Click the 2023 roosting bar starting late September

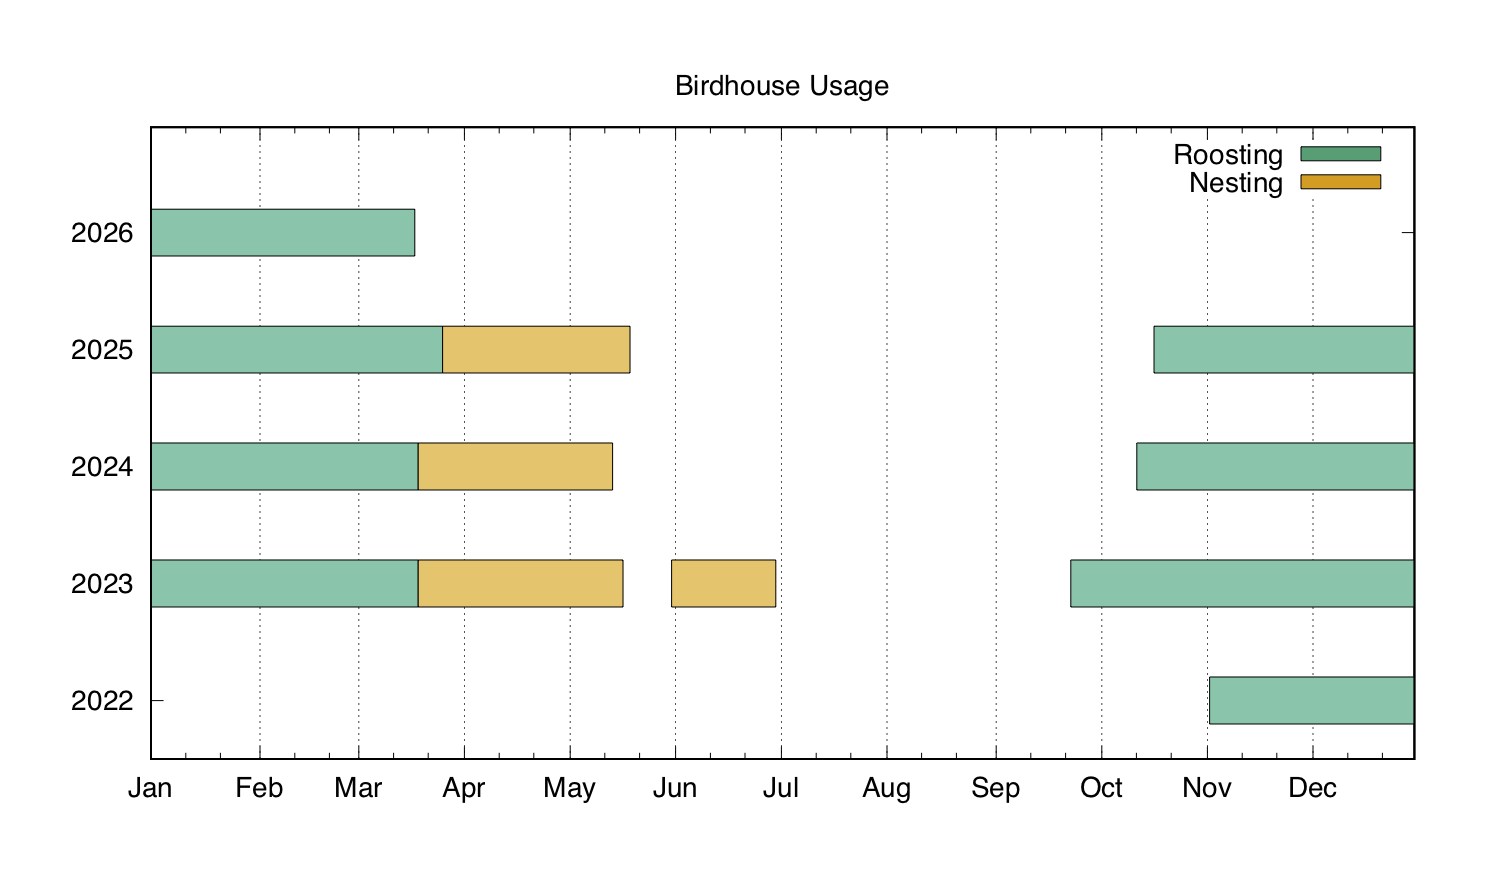click(1241, 584)
